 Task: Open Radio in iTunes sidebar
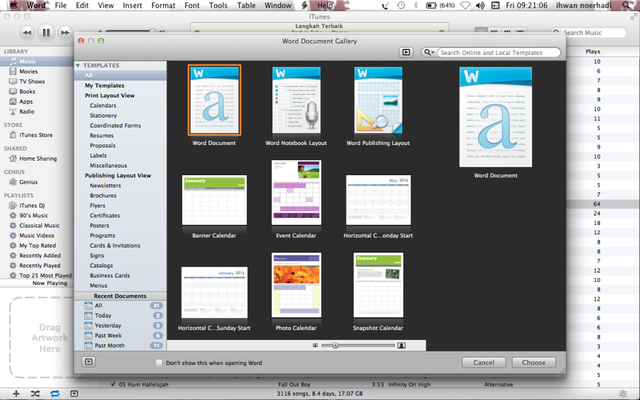tap(27, 111)
